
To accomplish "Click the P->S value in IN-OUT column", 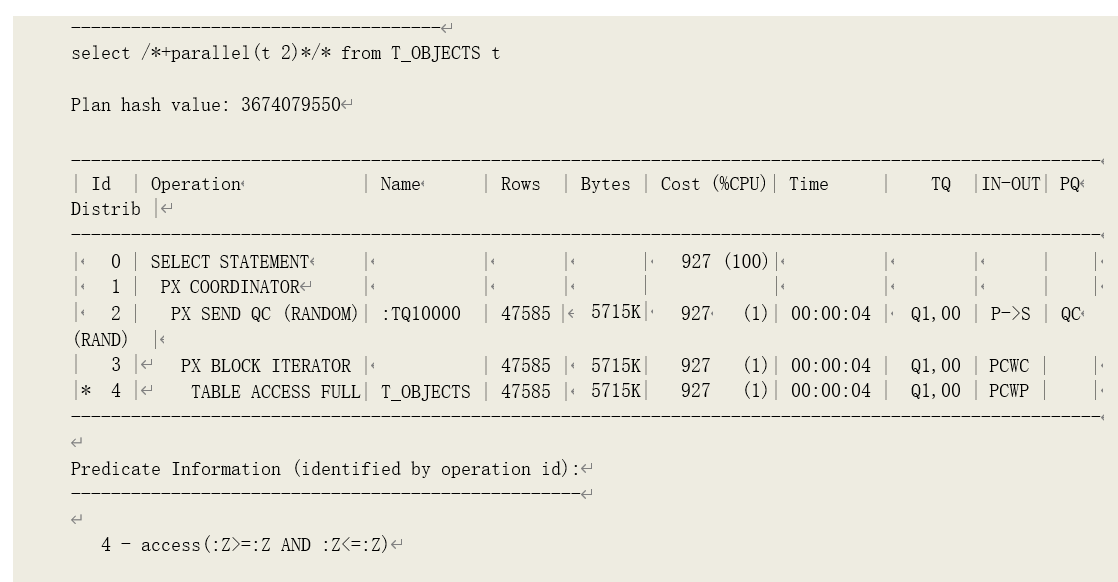I will point(1009,314).
